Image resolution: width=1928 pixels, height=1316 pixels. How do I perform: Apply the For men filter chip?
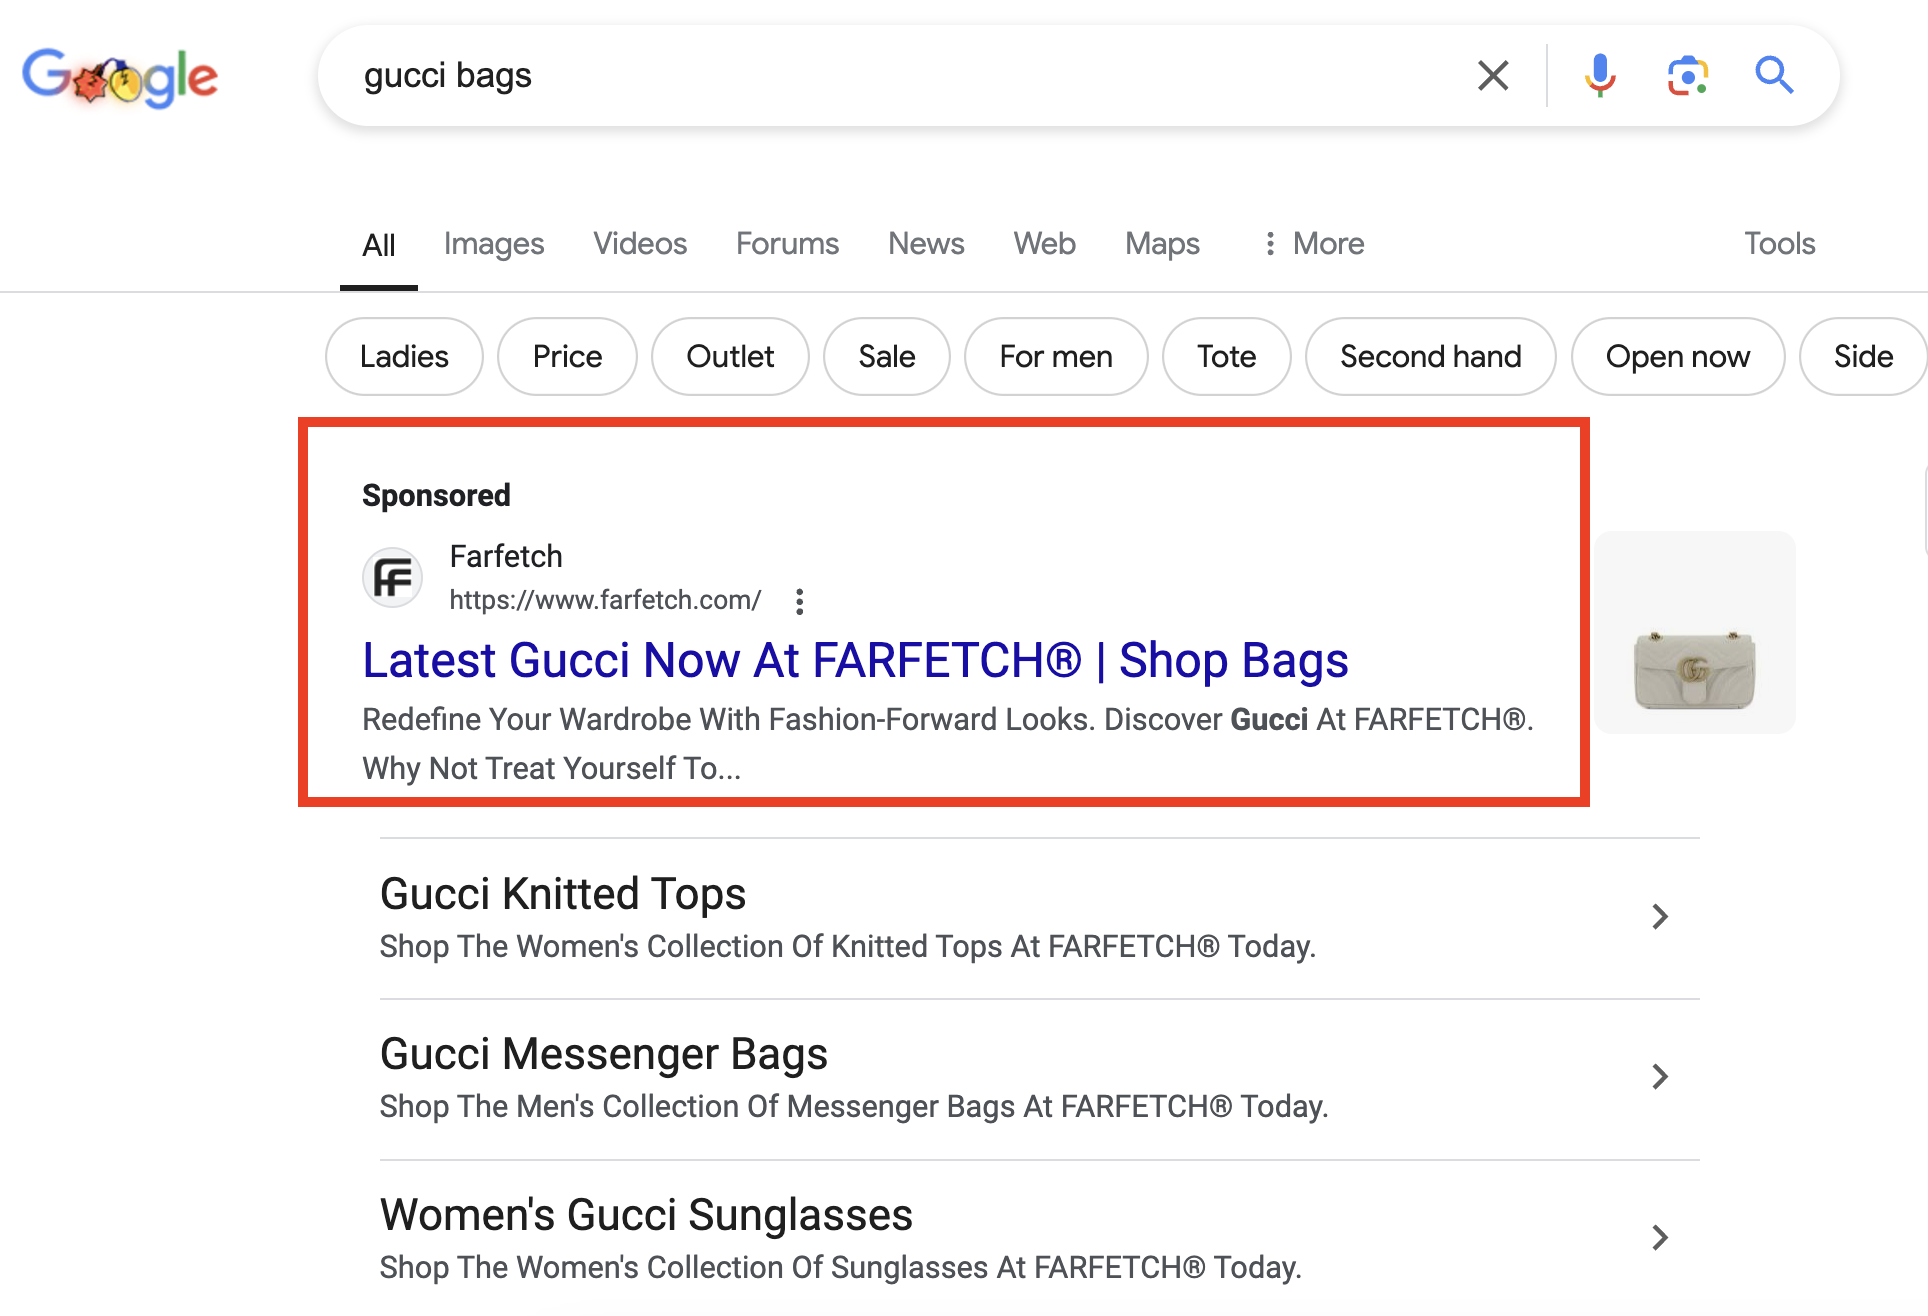pos(1056,357)
